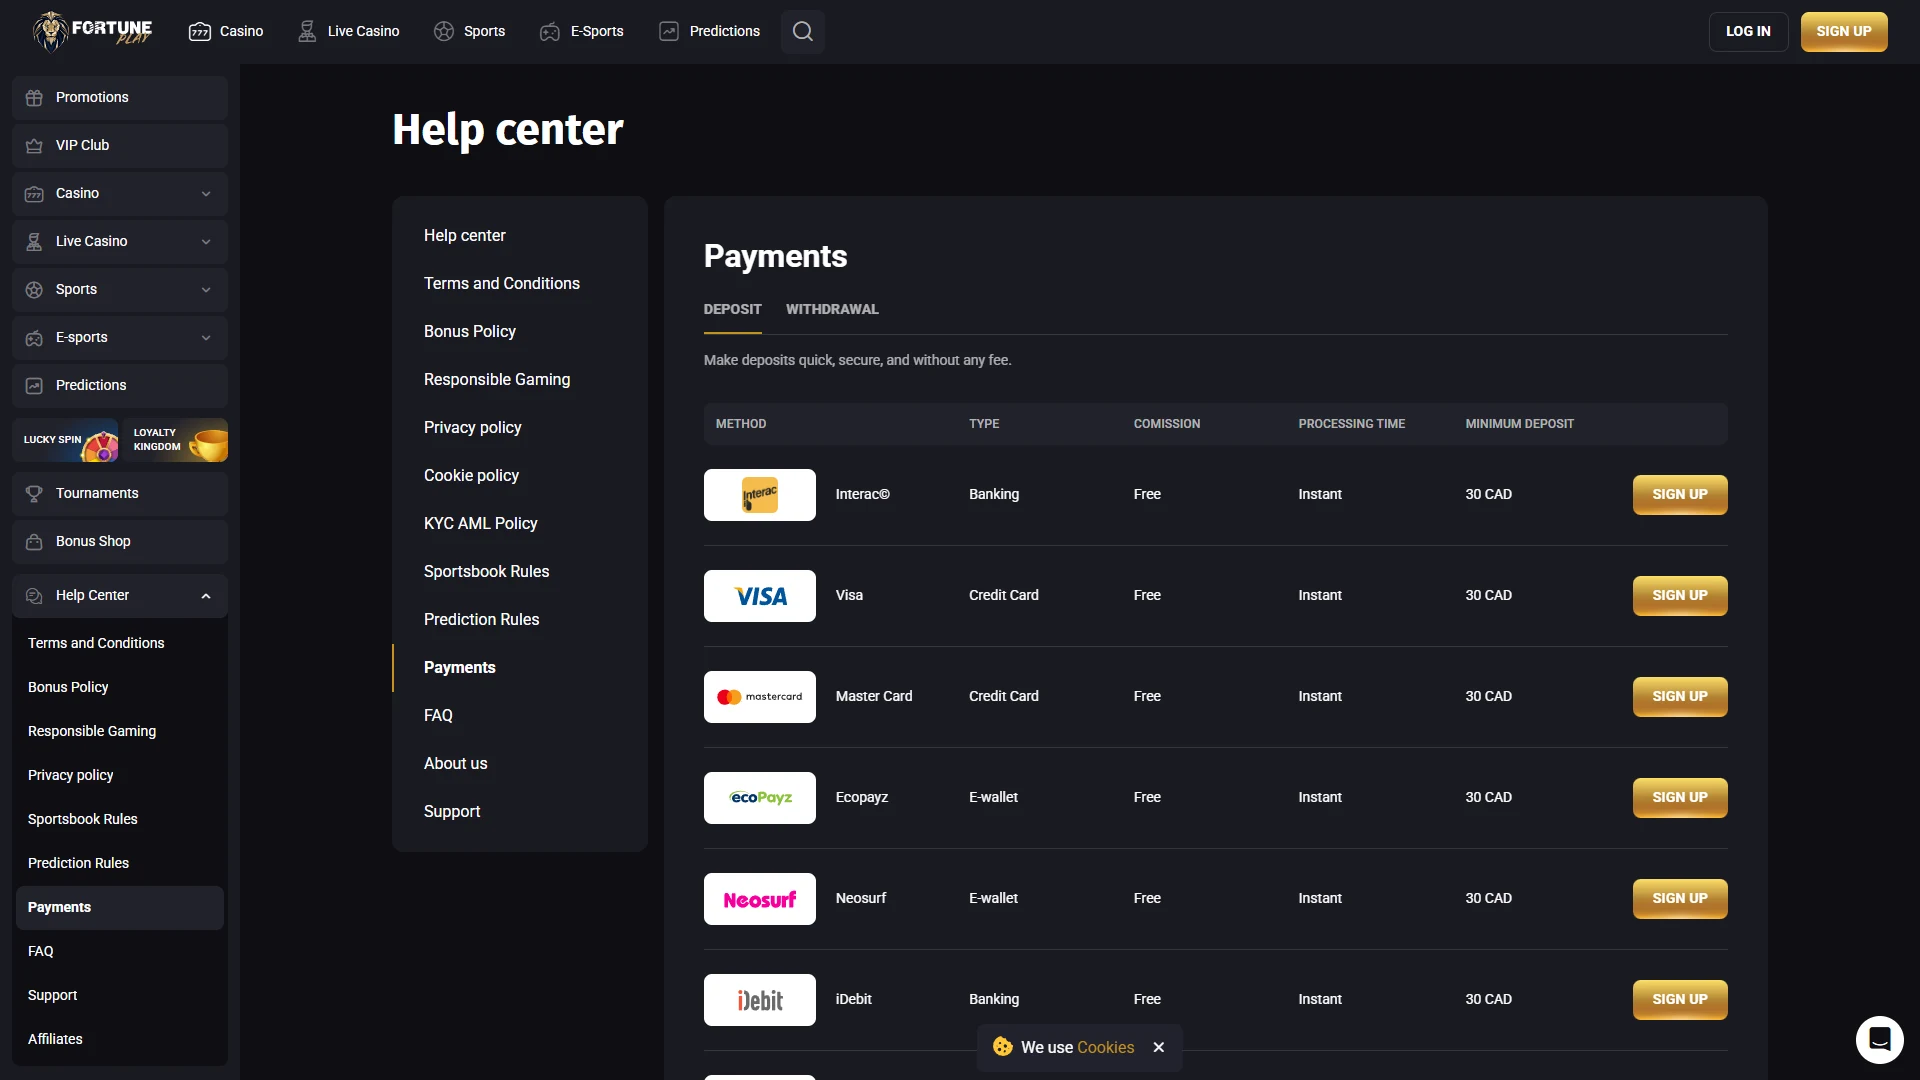Open Sportsbook Rules in help menu
Image resolution: width=1920 pixels, height=1080 pixels.
point(487,571)
